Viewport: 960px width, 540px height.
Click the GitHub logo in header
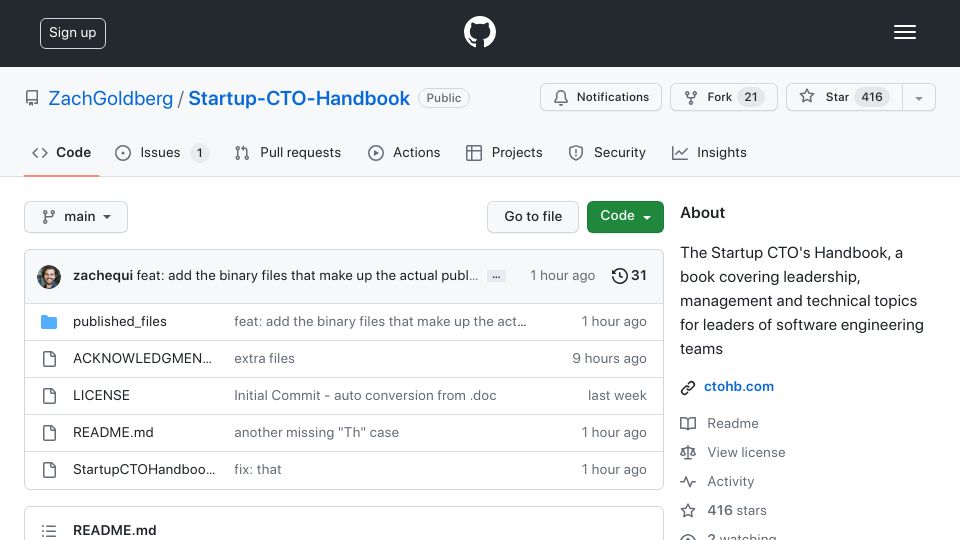pos(479,32)
